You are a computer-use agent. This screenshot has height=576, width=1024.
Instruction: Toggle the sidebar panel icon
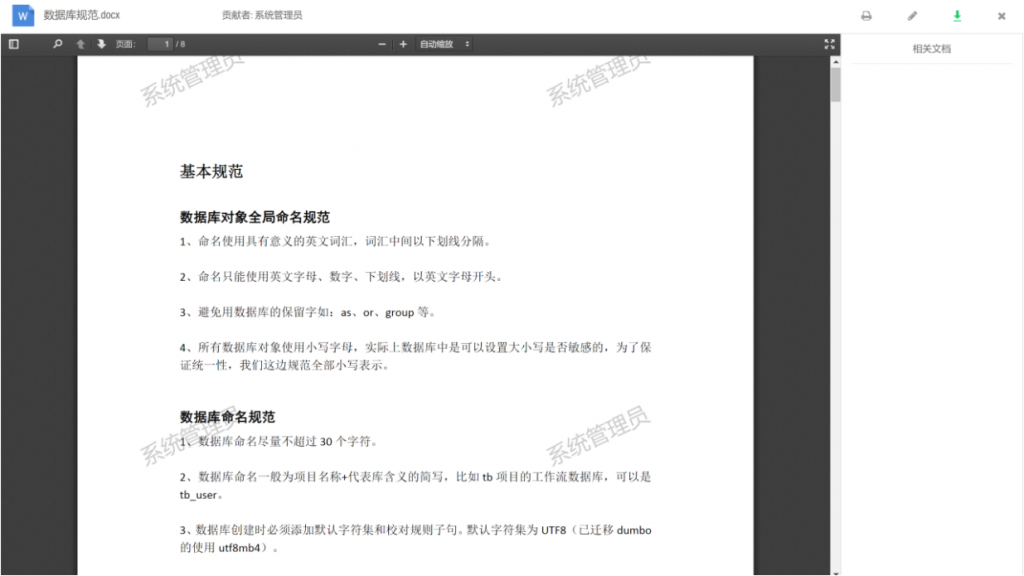click(x=13, y=44)
